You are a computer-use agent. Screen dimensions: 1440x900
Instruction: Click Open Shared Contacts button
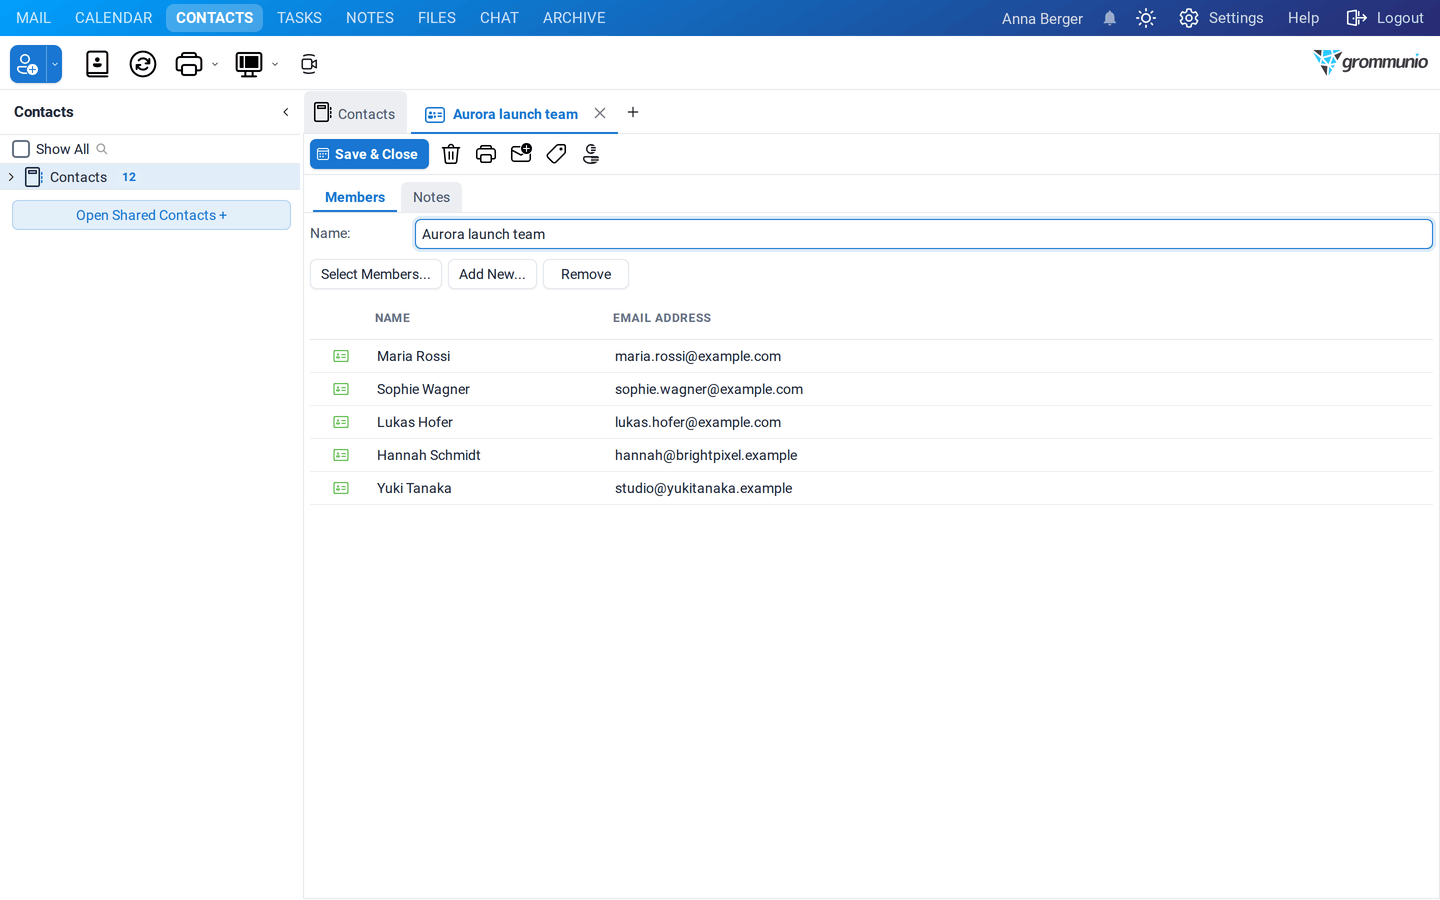click(x=151, y=215)
